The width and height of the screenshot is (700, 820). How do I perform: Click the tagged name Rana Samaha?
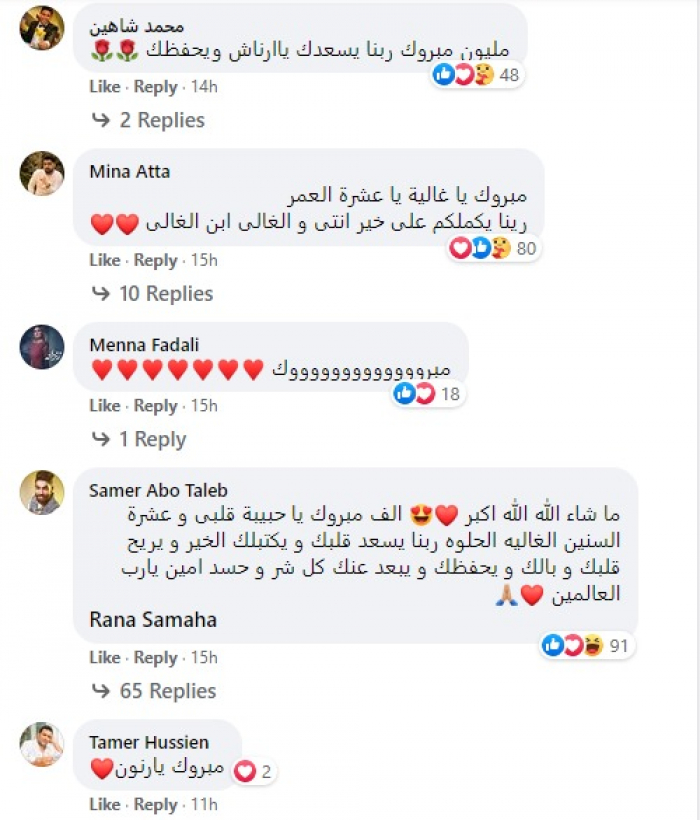(153, 620)
